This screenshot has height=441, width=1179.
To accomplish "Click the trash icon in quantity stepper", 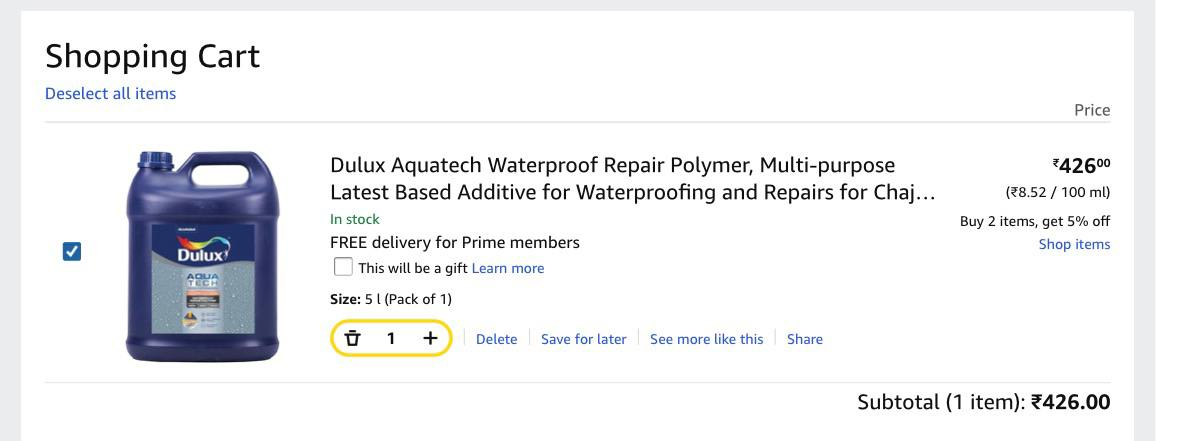I will click(352, 338).
